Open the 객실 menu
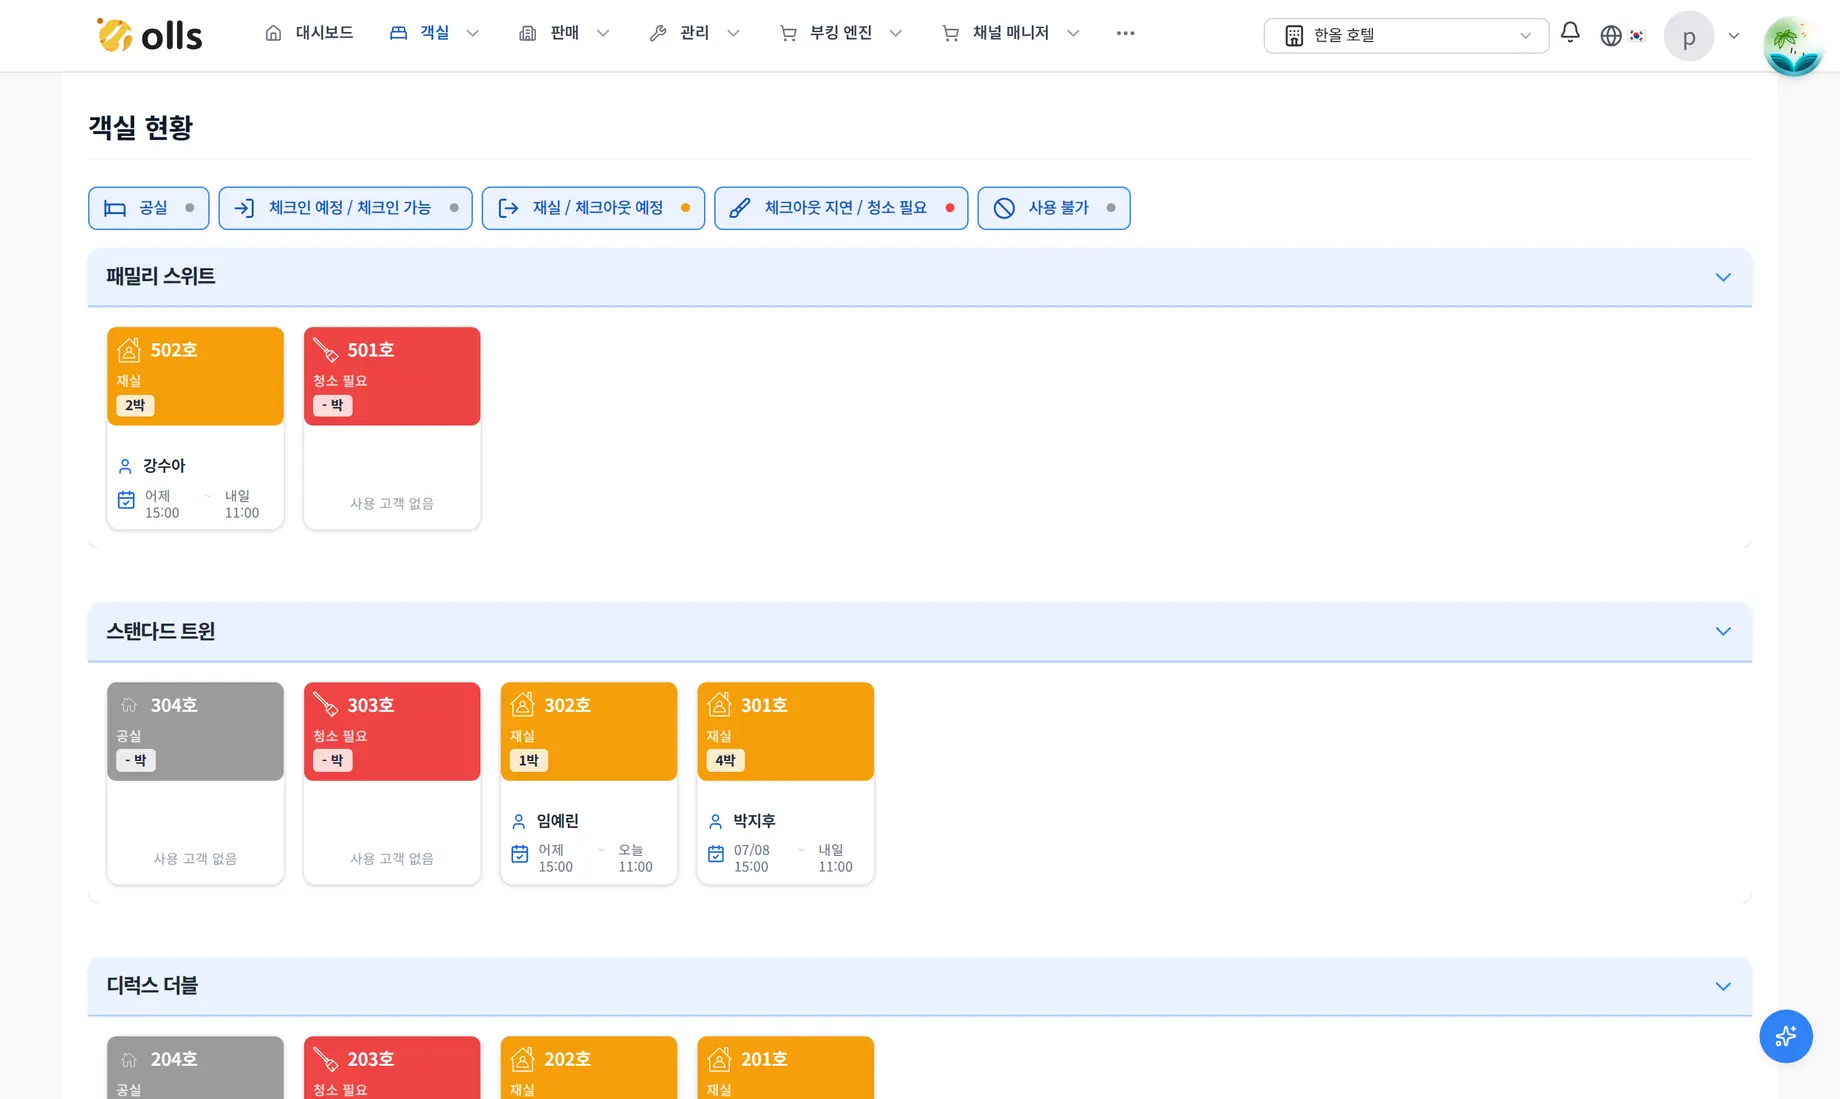 click(x=434, y=33)
